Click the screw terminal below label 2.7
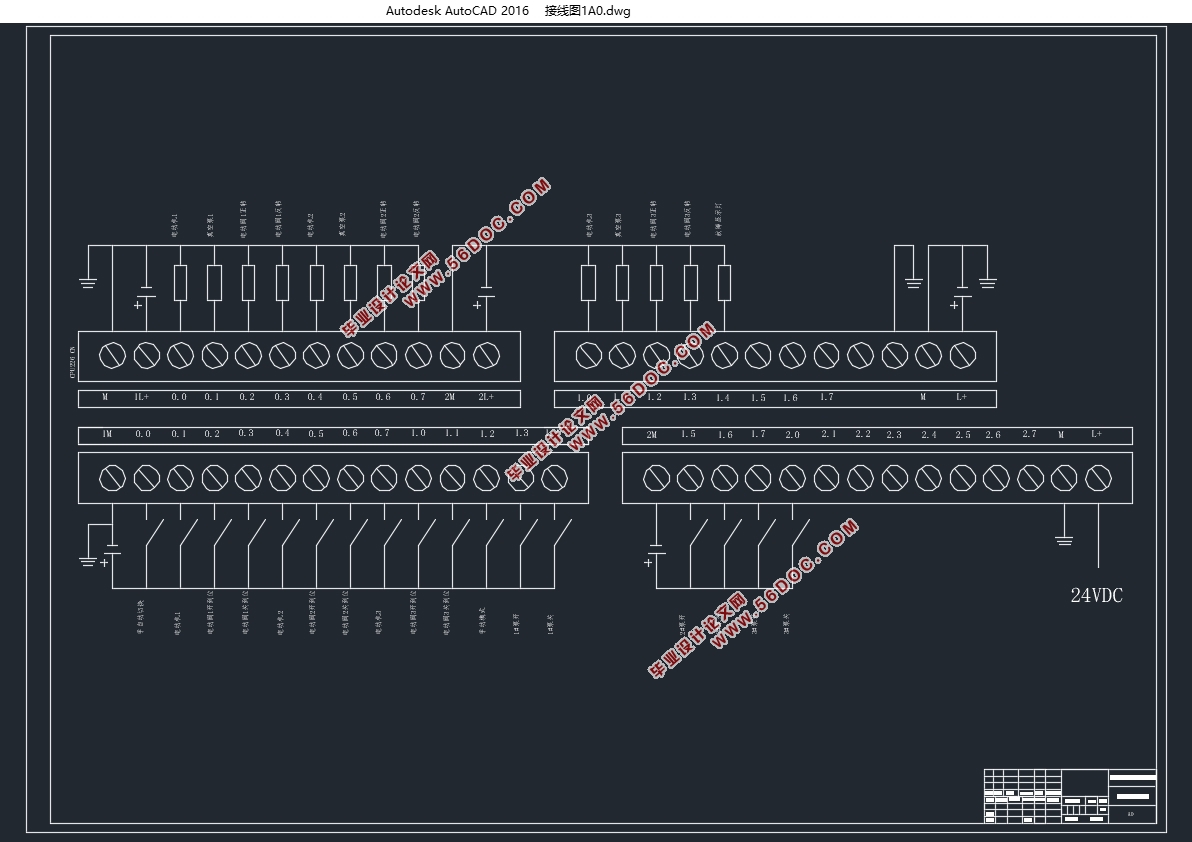 point(1030,478)
